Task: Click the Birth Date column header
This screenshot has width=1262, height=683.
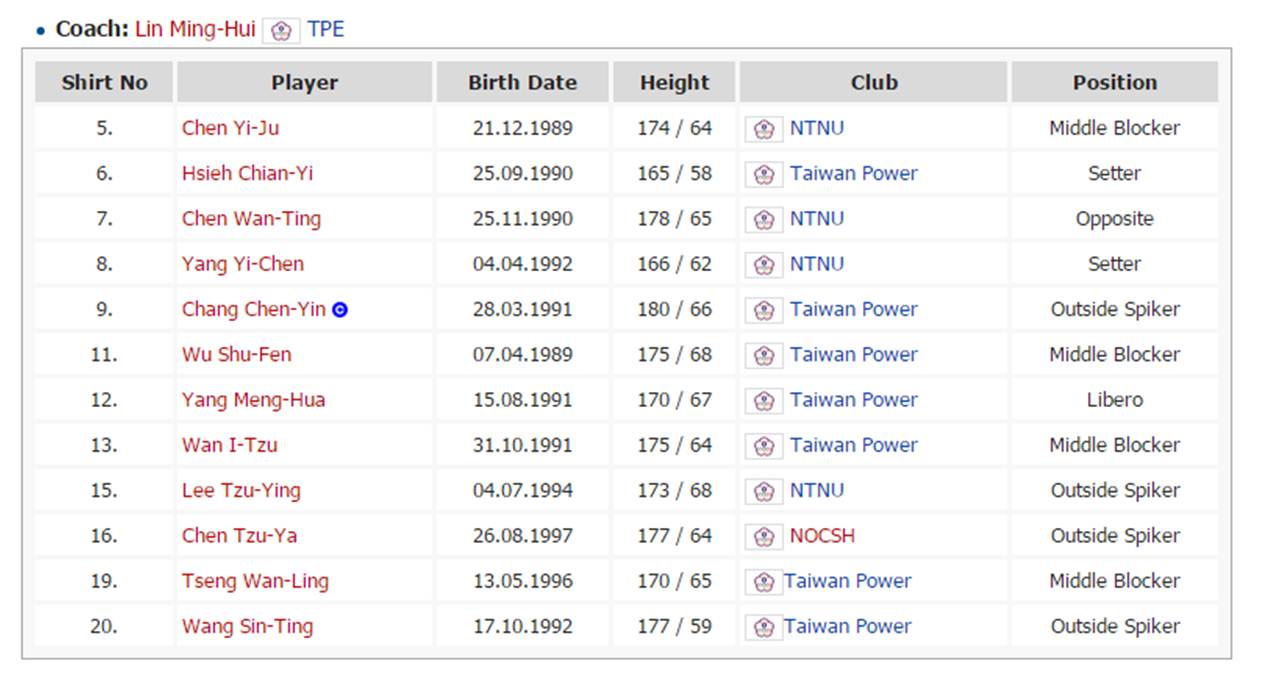Action: (522, 82)
